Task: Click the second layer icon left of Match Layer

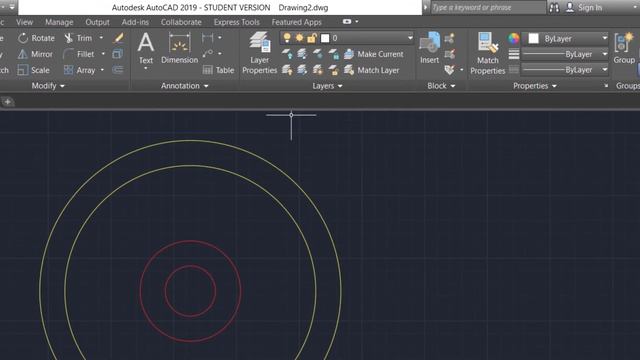Action: (302, 70)
